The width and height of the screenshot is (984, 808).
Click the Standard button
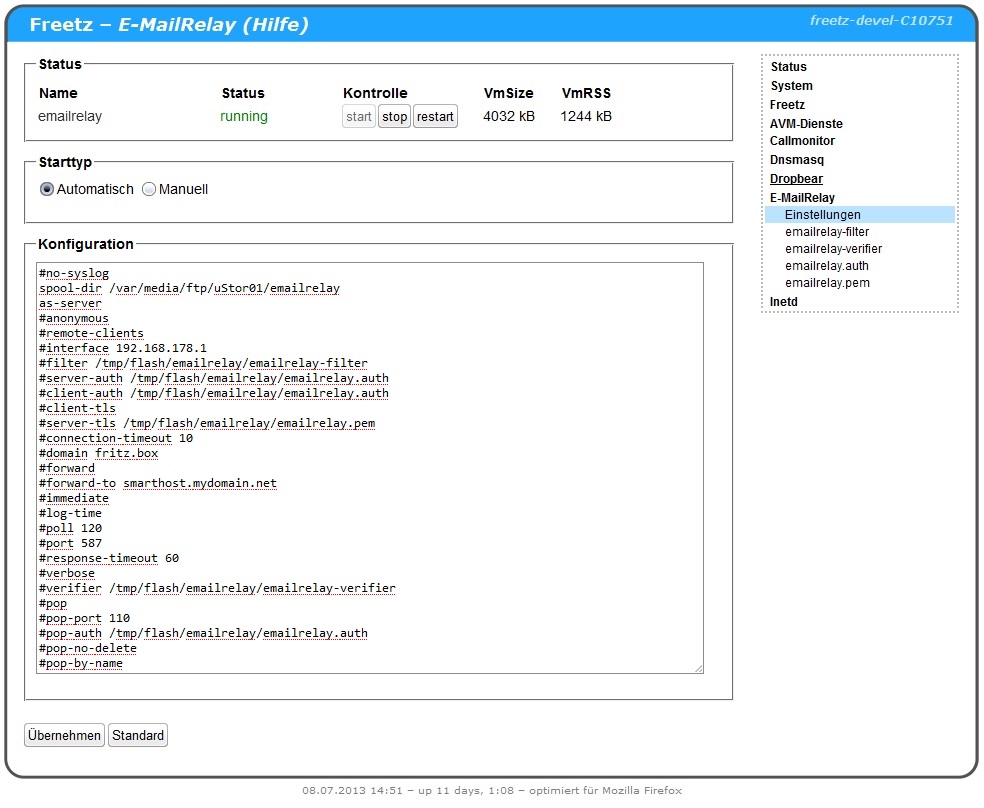click(138, 736)
